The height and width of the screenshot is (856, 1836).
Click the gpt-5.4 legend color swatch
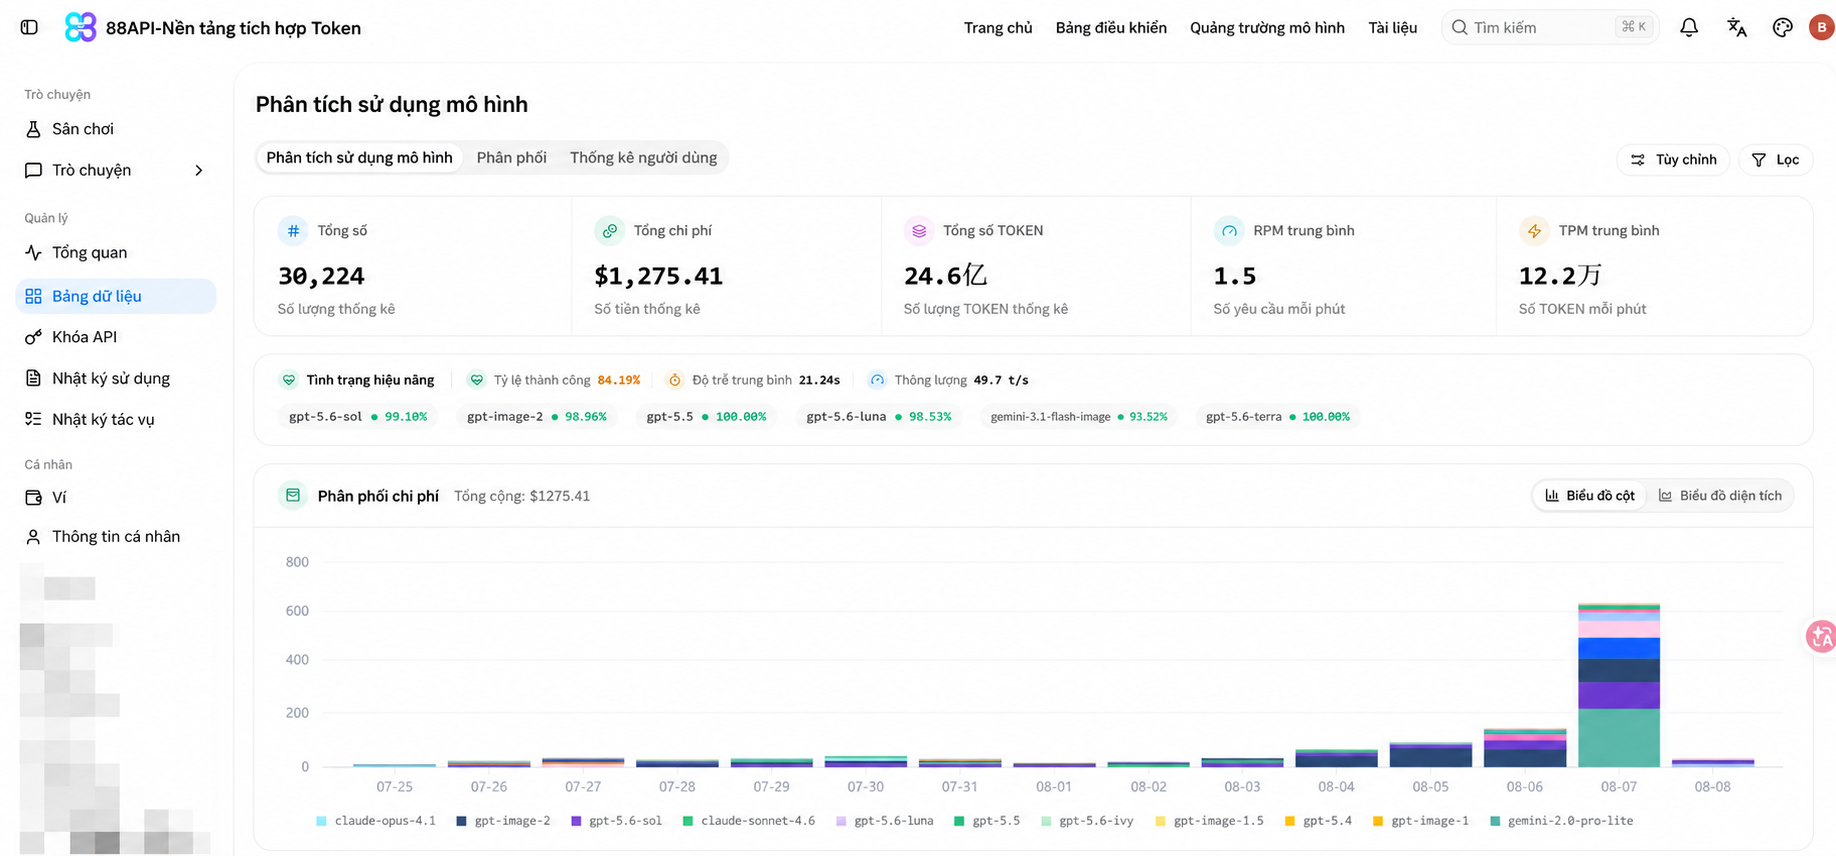(x=1290, y=821)
